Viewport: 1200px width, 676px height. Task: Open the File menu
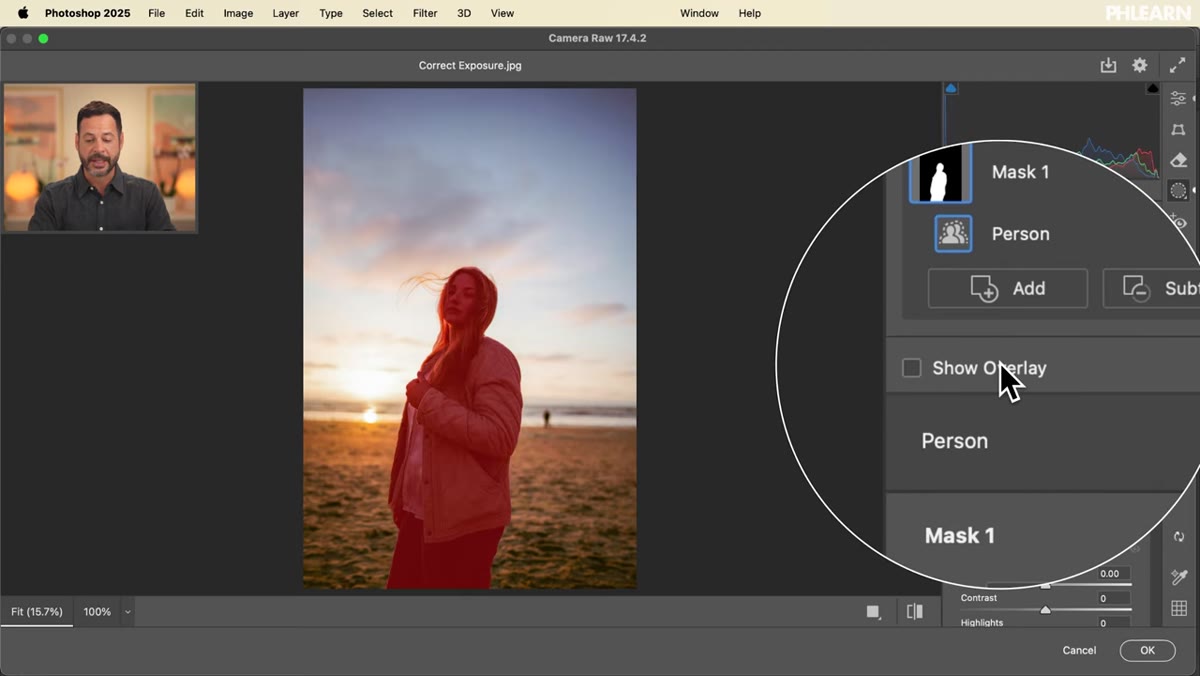[157, 13]
